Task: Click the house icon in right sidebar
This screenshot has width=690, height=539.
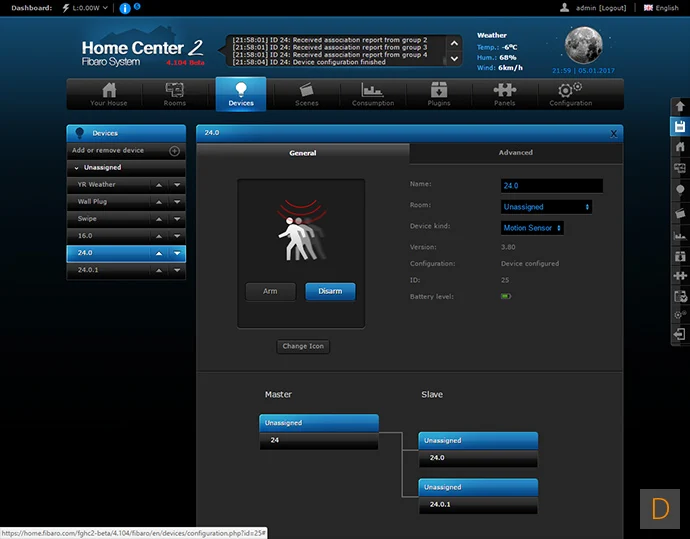Action: coord(680,147)
